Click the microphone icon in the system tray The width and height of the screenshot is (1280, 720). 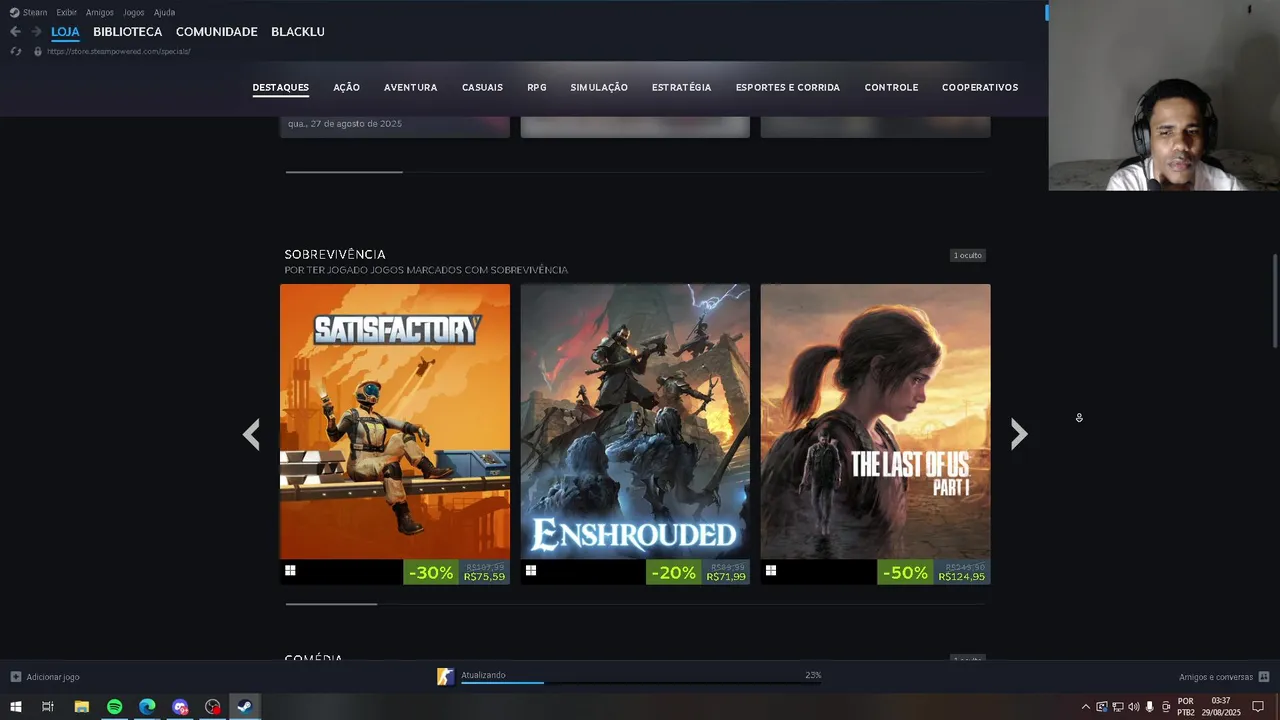[x=1150, y=707]
